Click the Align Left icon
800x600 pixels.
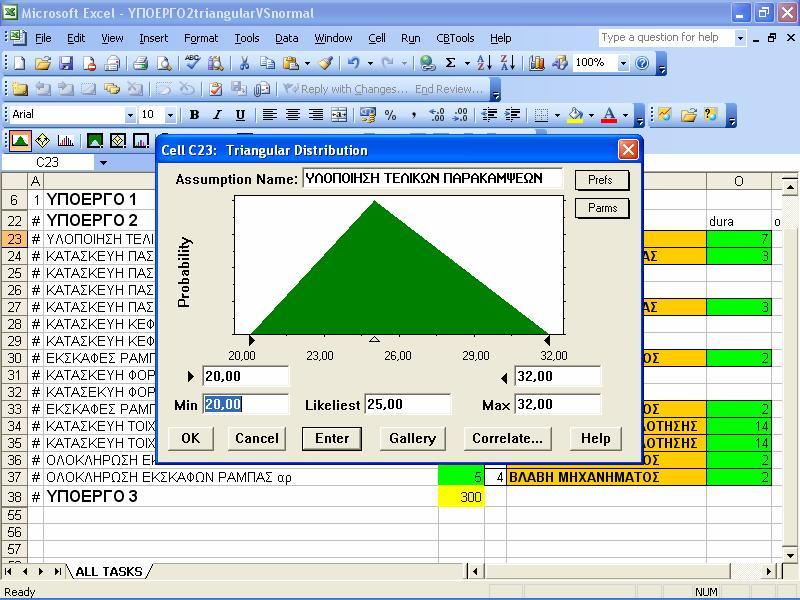269,115
